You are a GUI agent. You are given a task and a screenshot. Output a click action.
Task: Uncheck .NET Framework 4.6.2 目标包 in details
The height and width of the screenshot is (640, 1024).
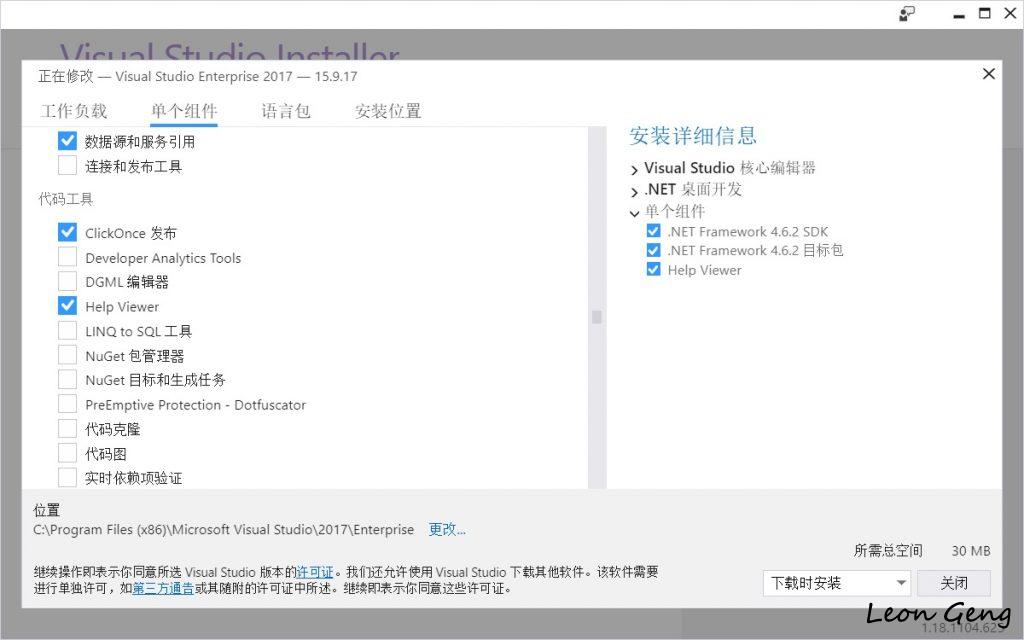click(x=653, y=250)
